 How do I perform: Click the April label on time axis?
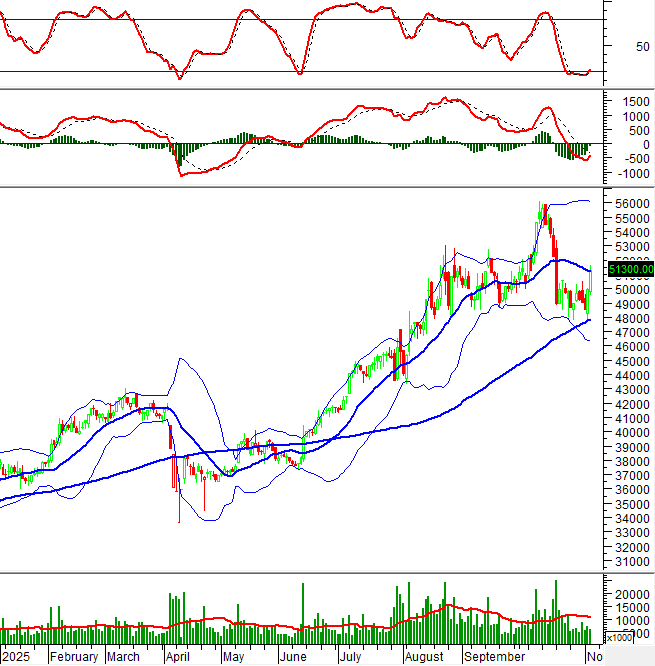(177, 657)
